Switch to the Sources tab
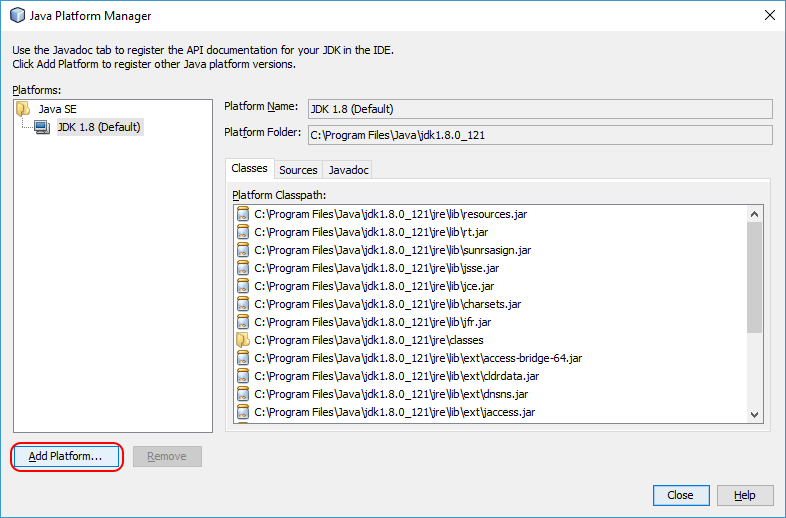This screenshot has height=518, width=786. (x=298, y=170)
